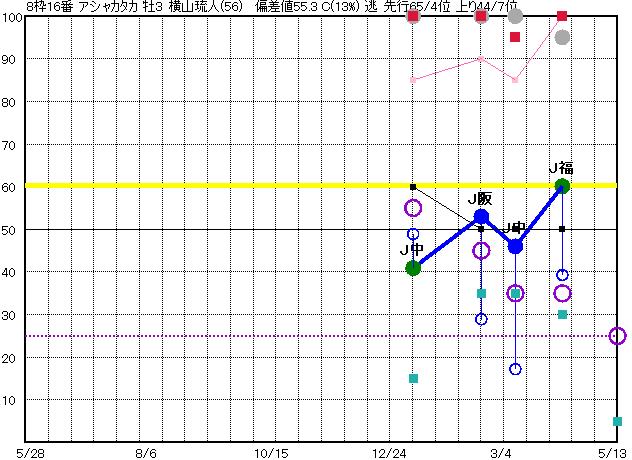Click the 10/15 date label on the x-axis

pyautogui.click(x=273, y=452)
